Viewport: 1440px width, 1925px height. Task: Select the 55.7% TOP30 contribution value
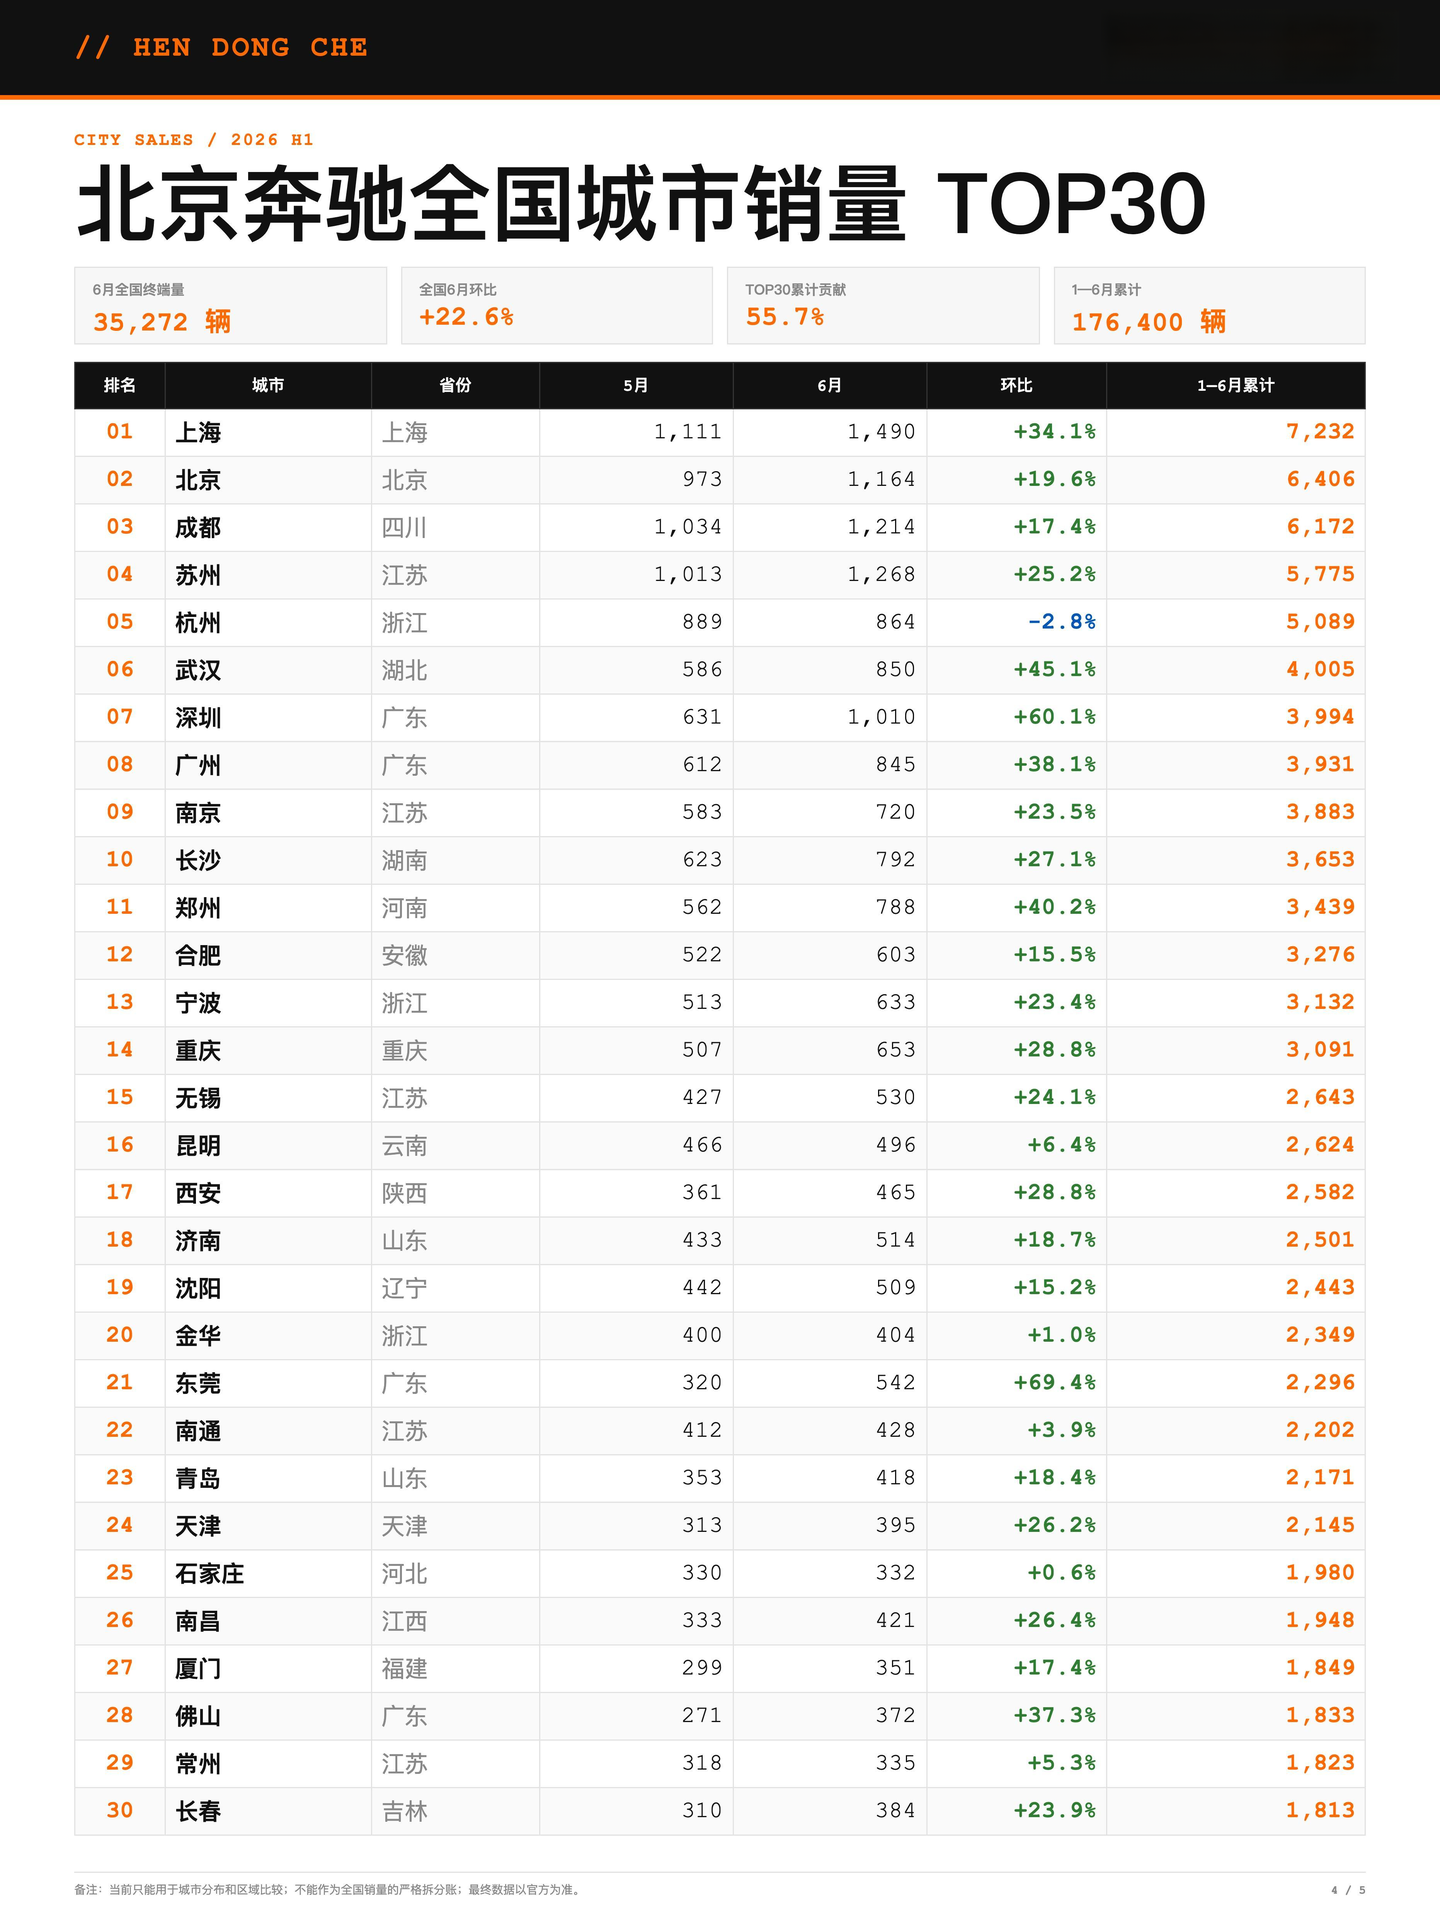click(x=785, y=317)
